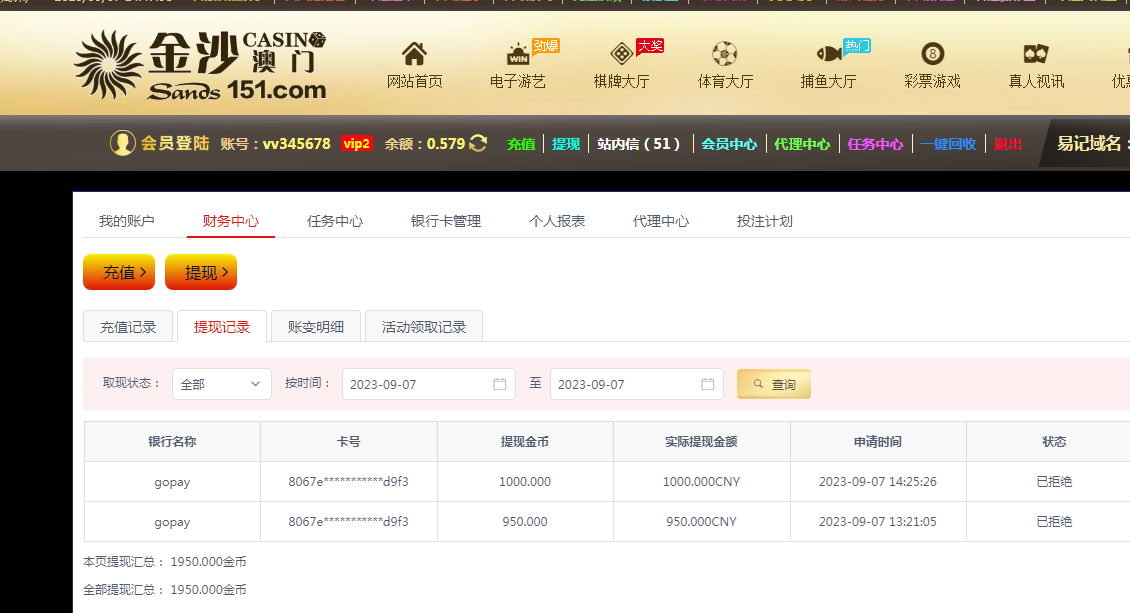Open 彩票游戏 lottery icon
This screenshot has width=1130, height=613.
(933, 54)
